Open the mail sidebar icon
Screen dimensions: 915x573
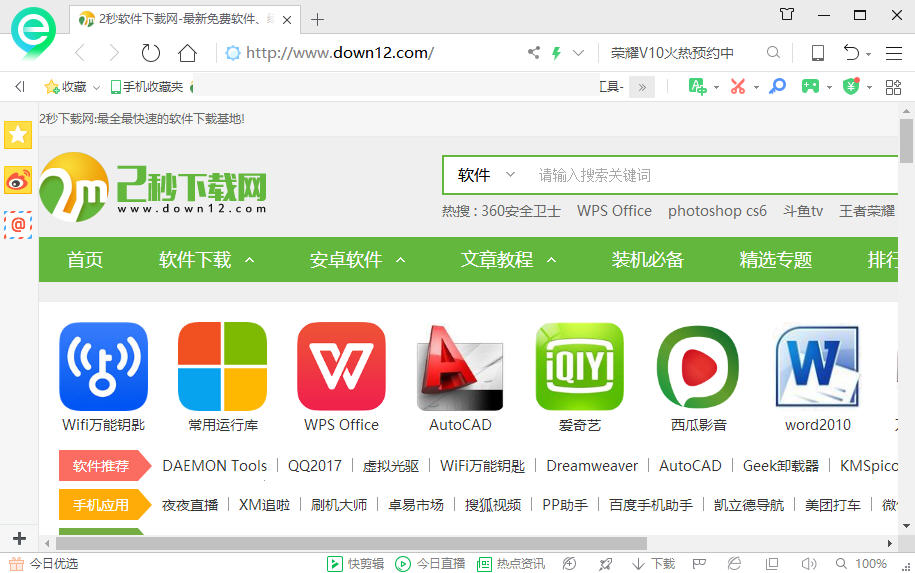click(18, 225)
